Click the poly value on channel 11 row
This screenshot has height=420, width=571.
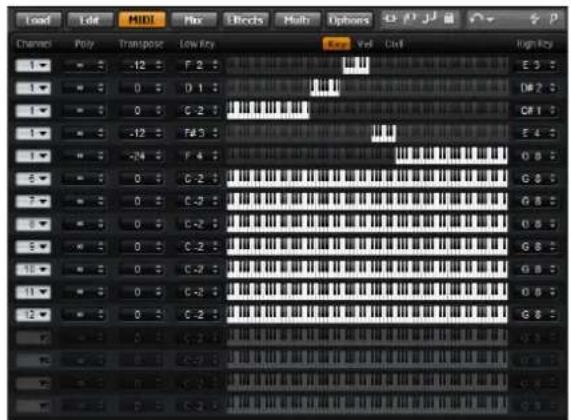click(x=80, y=292)
